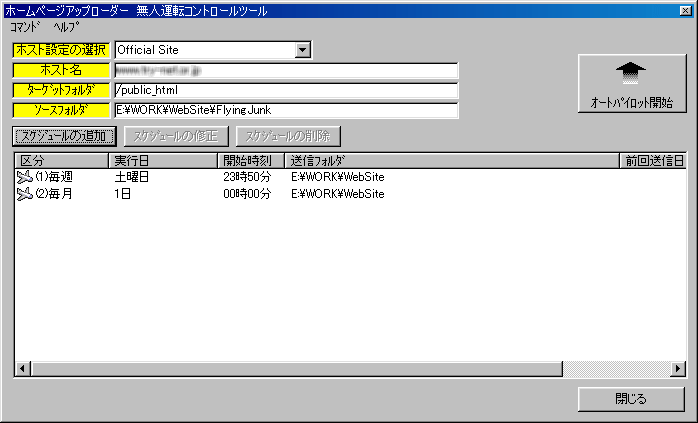698x423 pixels.
Task: Click the 開始時刻 column header
Action: coord(251,160)
